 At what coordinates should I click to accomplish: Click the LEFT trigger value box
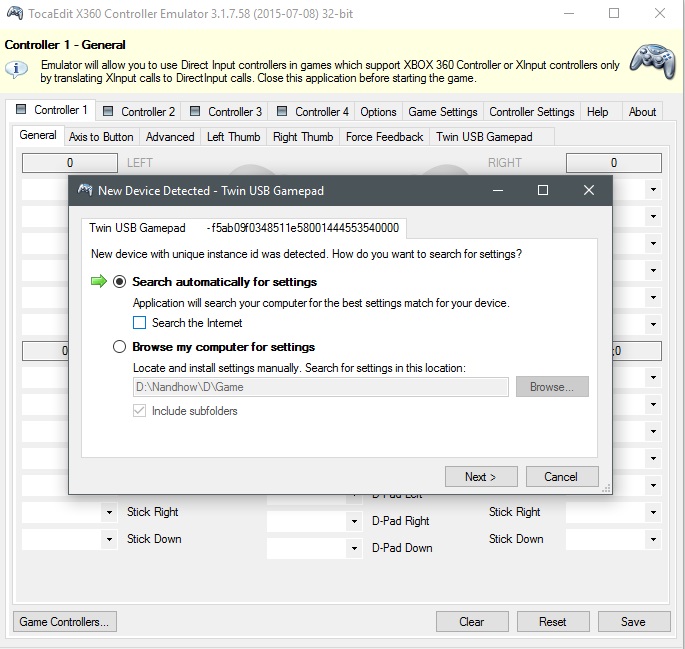[70, 163]
